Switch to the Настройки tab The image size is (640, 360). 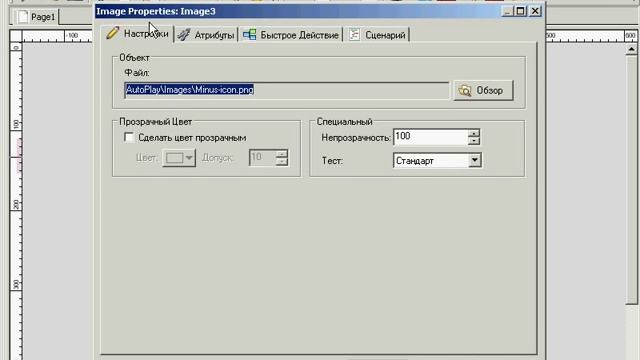pyautogui.click(x=138, y=34)
